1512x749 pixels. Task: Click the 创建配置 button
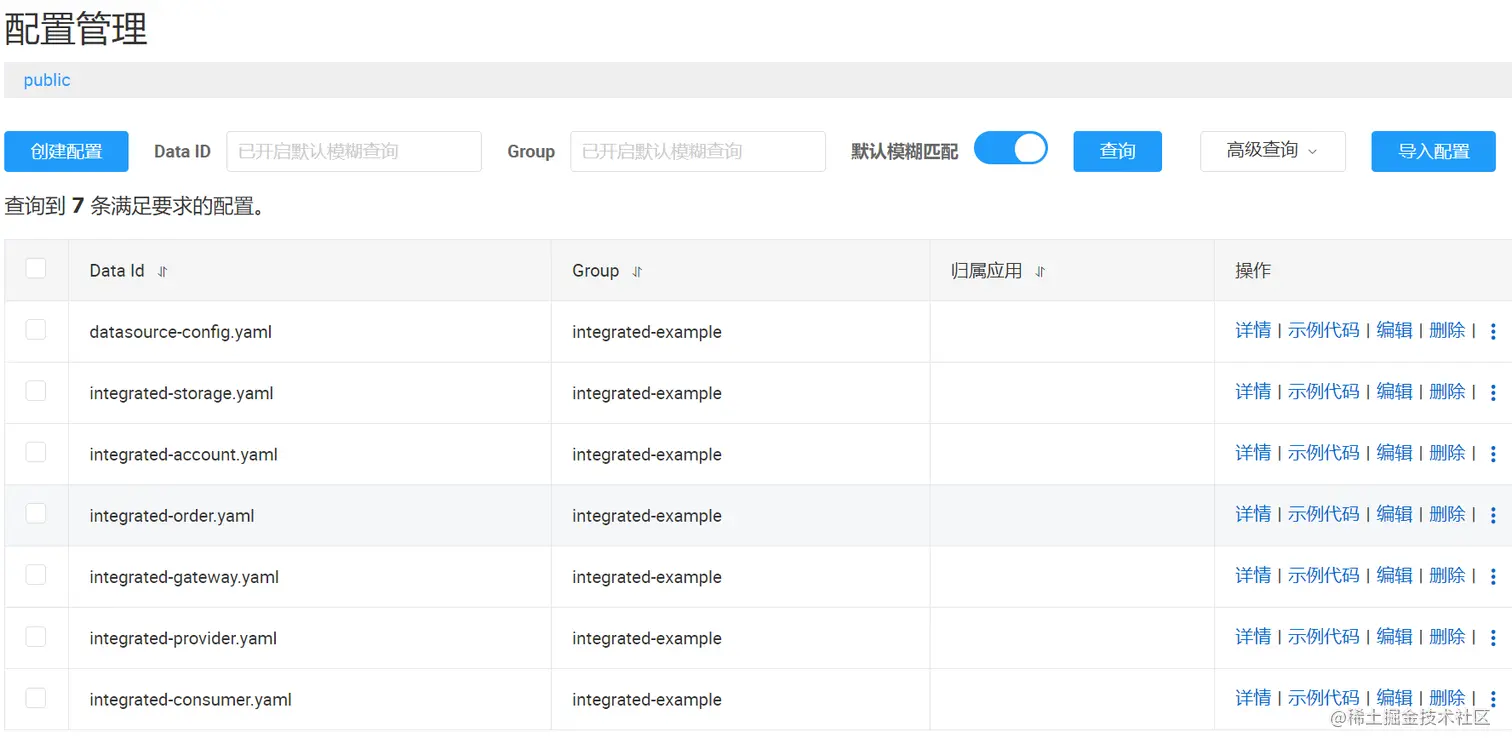(67, 151)
